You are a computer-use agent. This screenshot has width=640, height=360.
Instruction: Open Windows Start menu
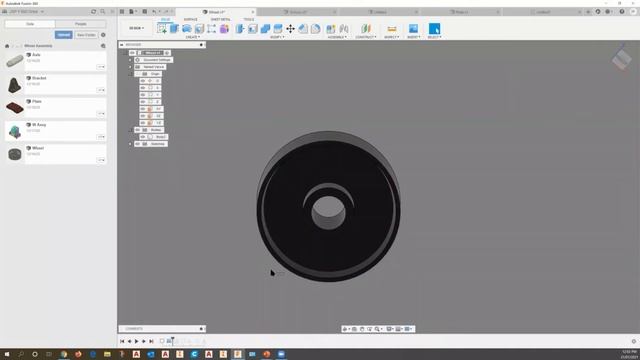pyautogui.click(x=7, y=354)
